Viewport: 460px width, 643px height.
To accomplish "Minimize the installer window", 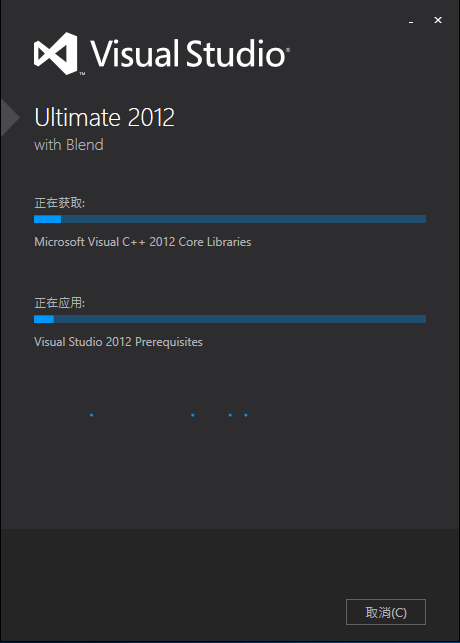I will click(411, 21).
